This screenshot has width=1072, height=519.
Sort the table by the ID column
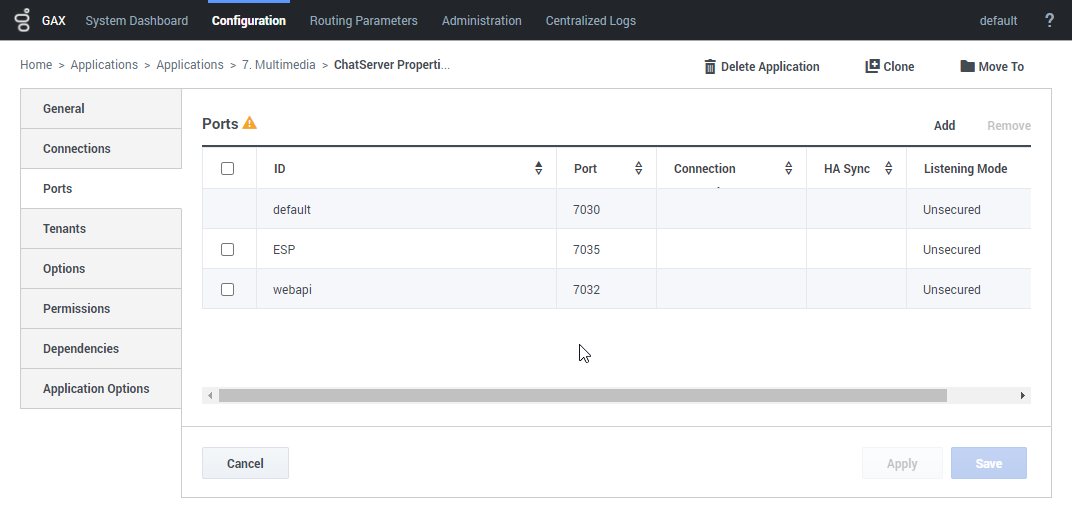coord(539,168)
